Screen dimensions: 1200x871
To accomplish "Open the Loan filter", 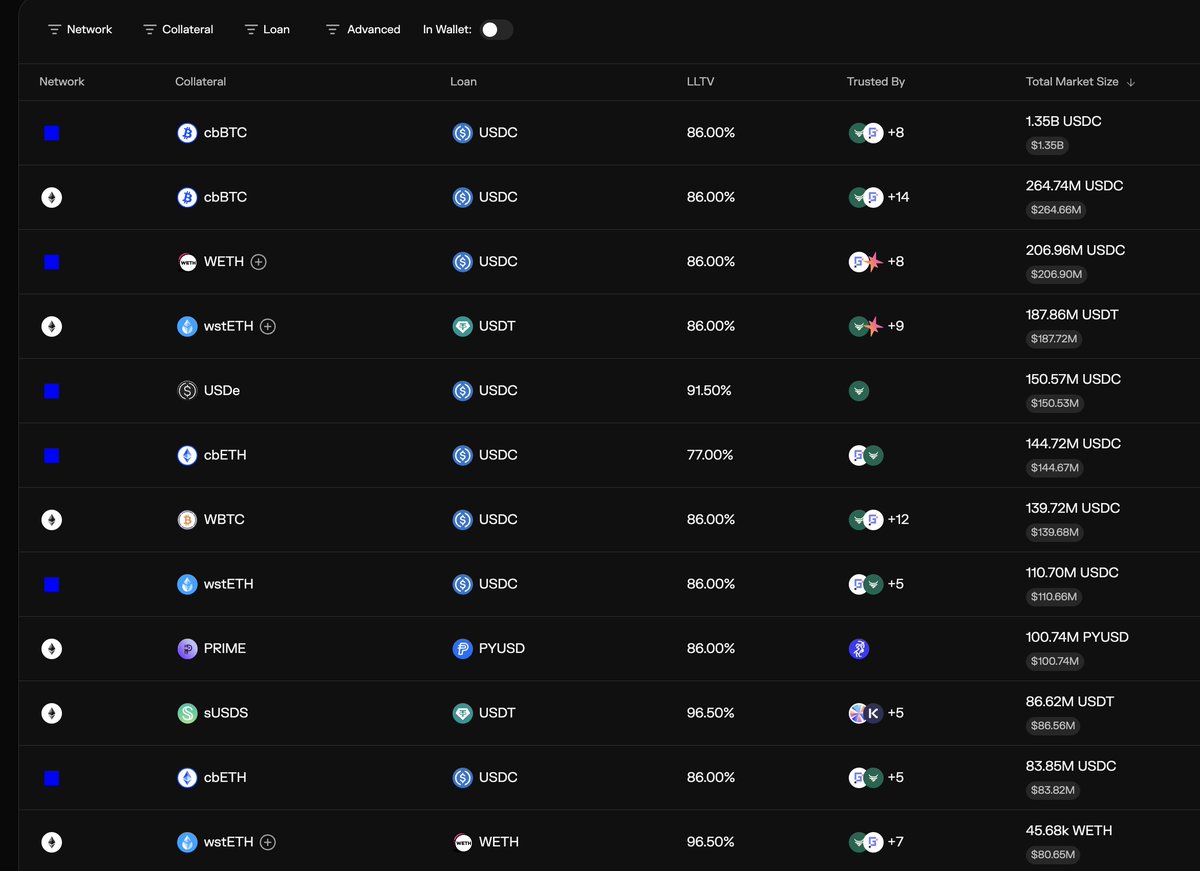I will pyautogui.click(x=267, y=30).
